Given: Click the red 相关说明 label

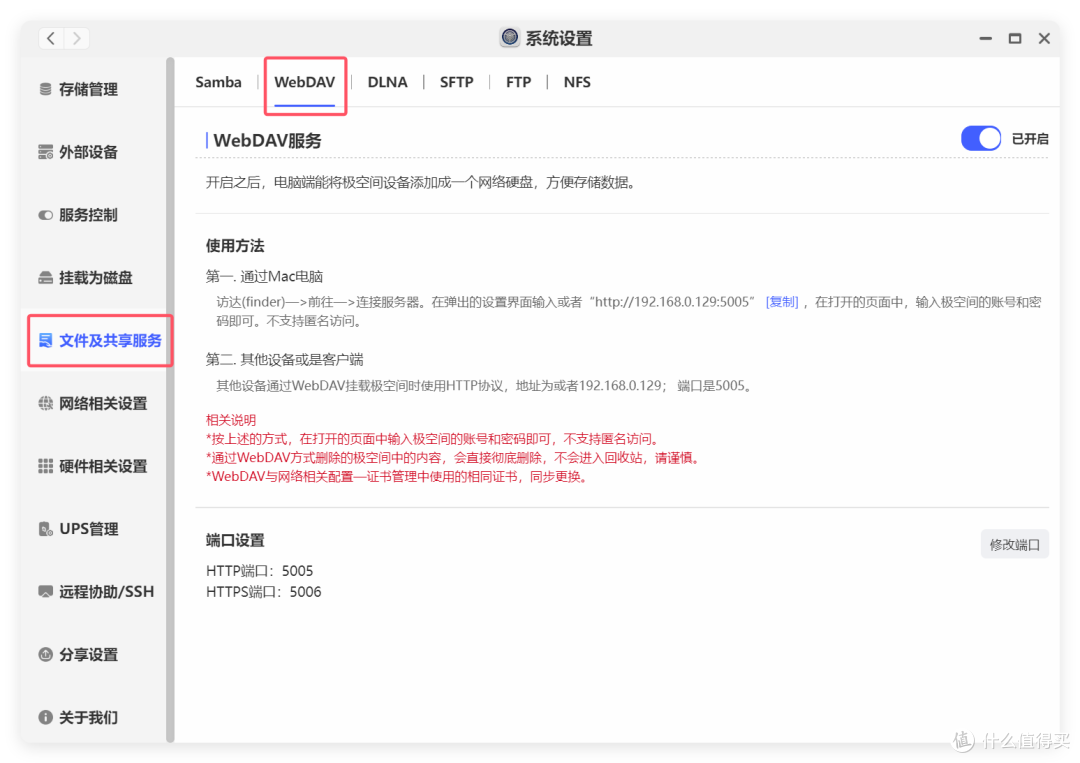Looking at the screenshot, I should tap(231, 420).
